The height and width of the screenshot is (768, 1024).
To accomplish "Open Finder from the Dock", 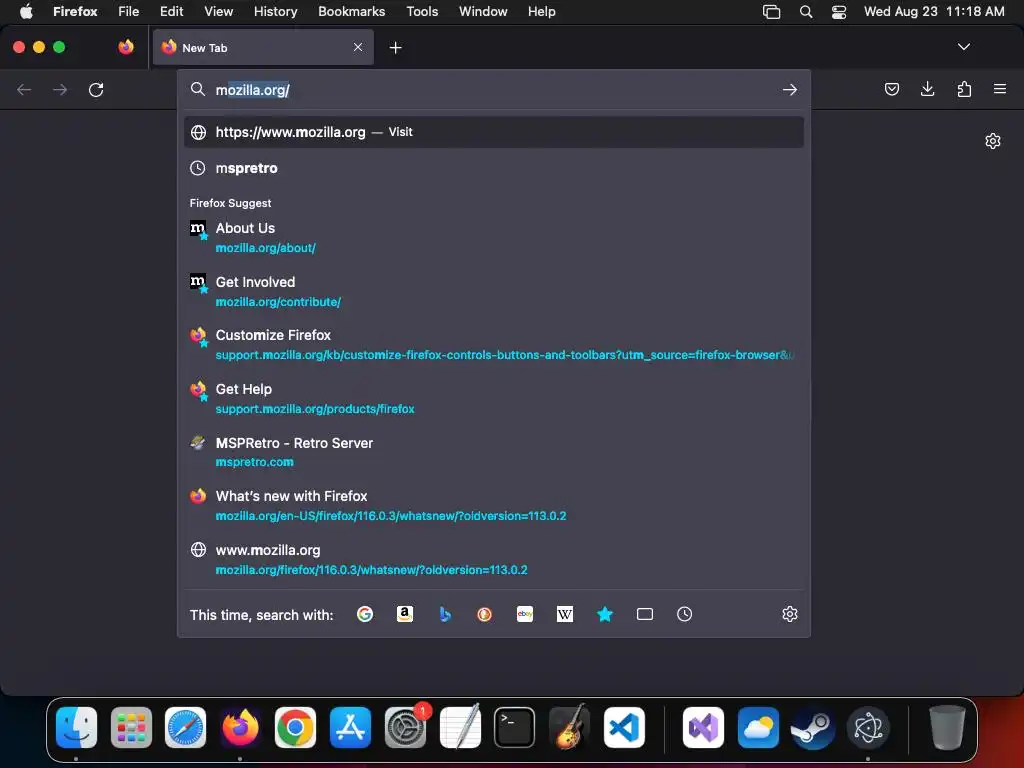I will point(76,727).
